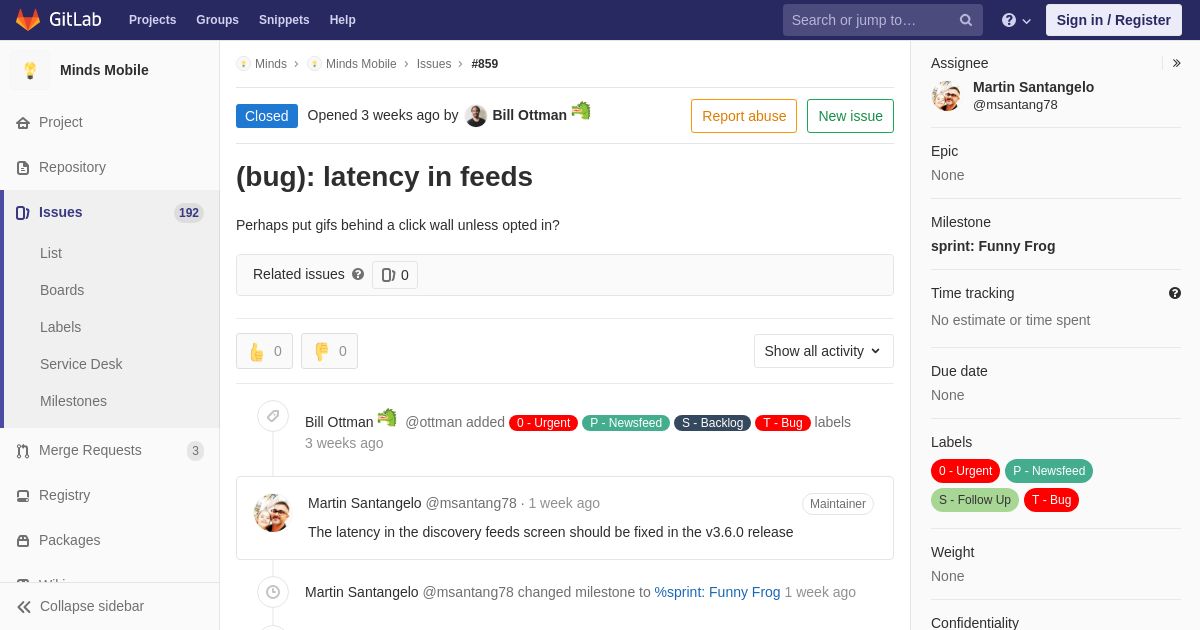1200x630 pixels.
Task: Add a thumbs down reaction
Action: pyautogui.click(x=329, y=351)
